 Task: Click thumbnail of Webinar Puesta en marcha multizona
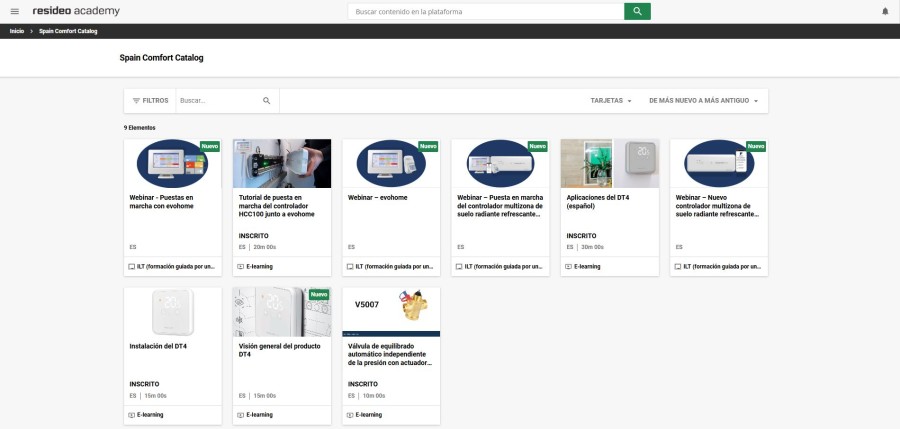tap(501, 163)
